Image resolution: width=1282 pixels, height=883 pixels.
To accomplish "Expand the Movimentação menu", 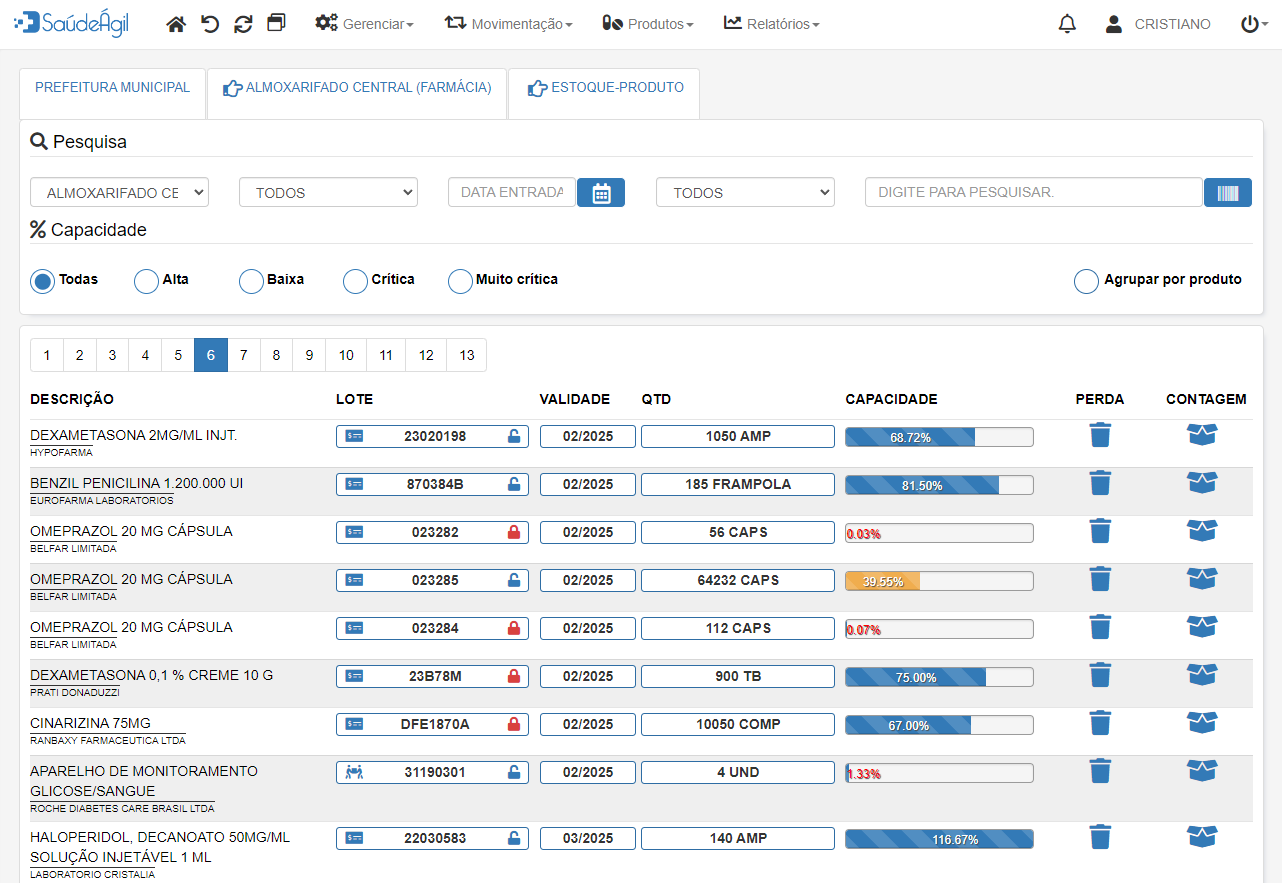I will [509, 24].
